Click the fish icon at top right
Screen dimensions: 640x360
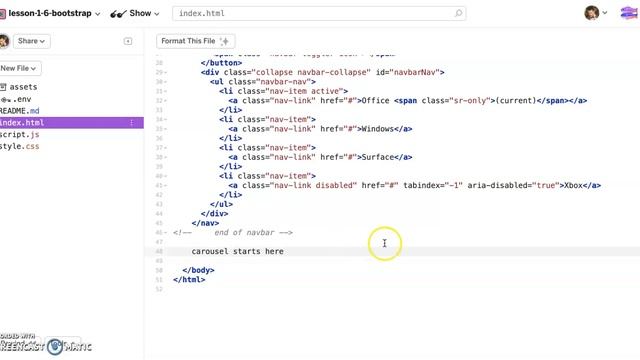[629, 13]
